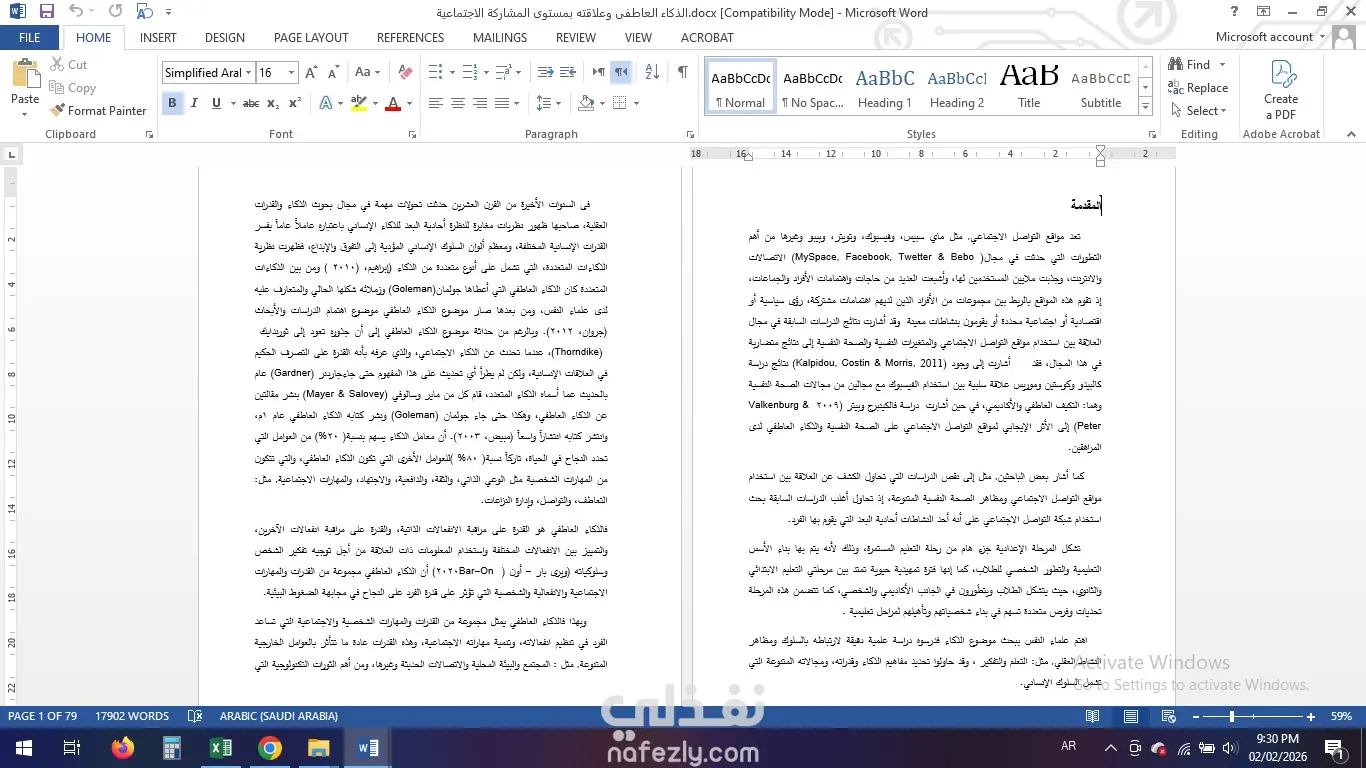Open the Excel app on the taskbar

coord(221,747)
